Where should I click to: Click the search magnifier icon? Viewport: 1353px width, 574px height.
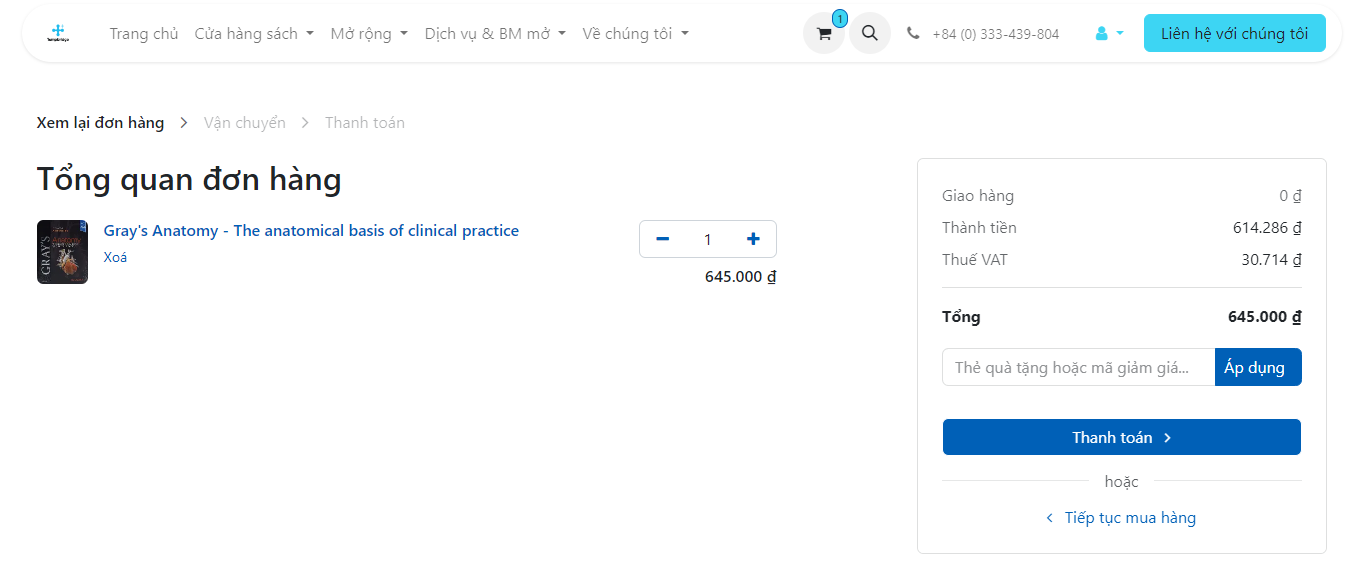coord(870,33)
